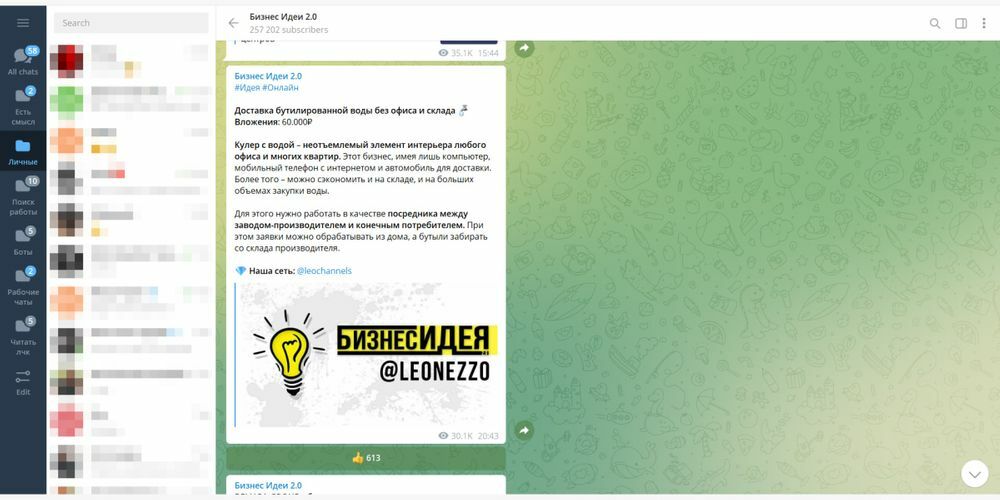Open the three-dot channel options menu
The height and width of the screenshot is (500, 1000).
pyautogui.click(x=983, y=24)
